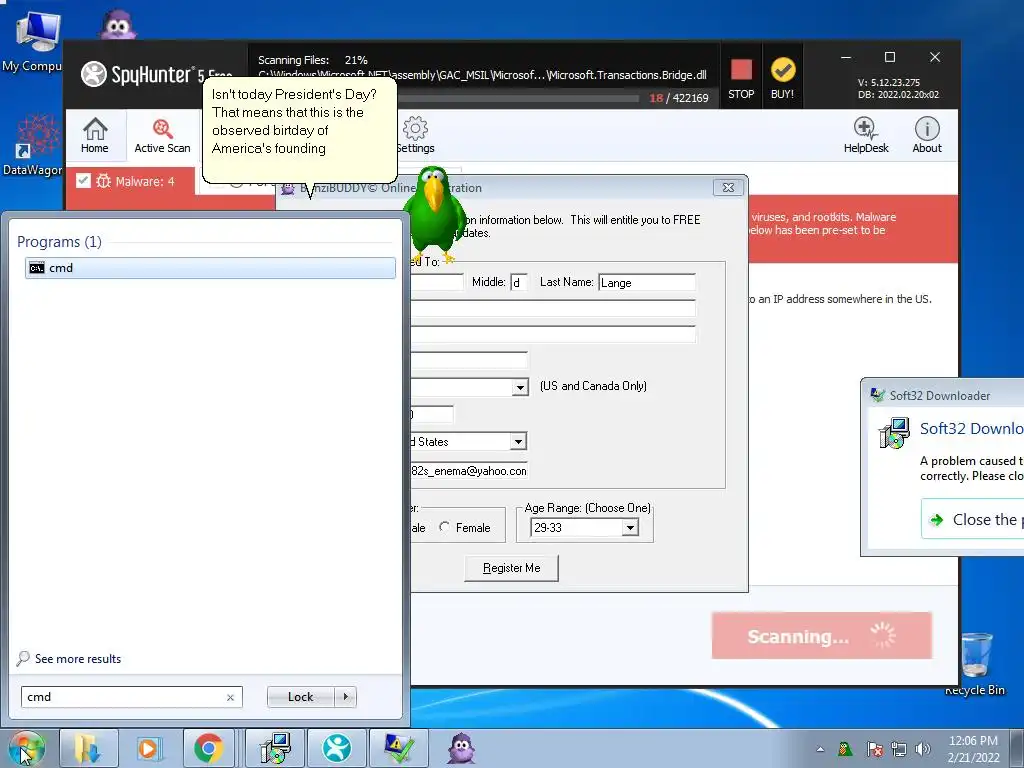Toggle the Malware: 4 checkbox
The image size is (1024, 768).
click(83, 181)
